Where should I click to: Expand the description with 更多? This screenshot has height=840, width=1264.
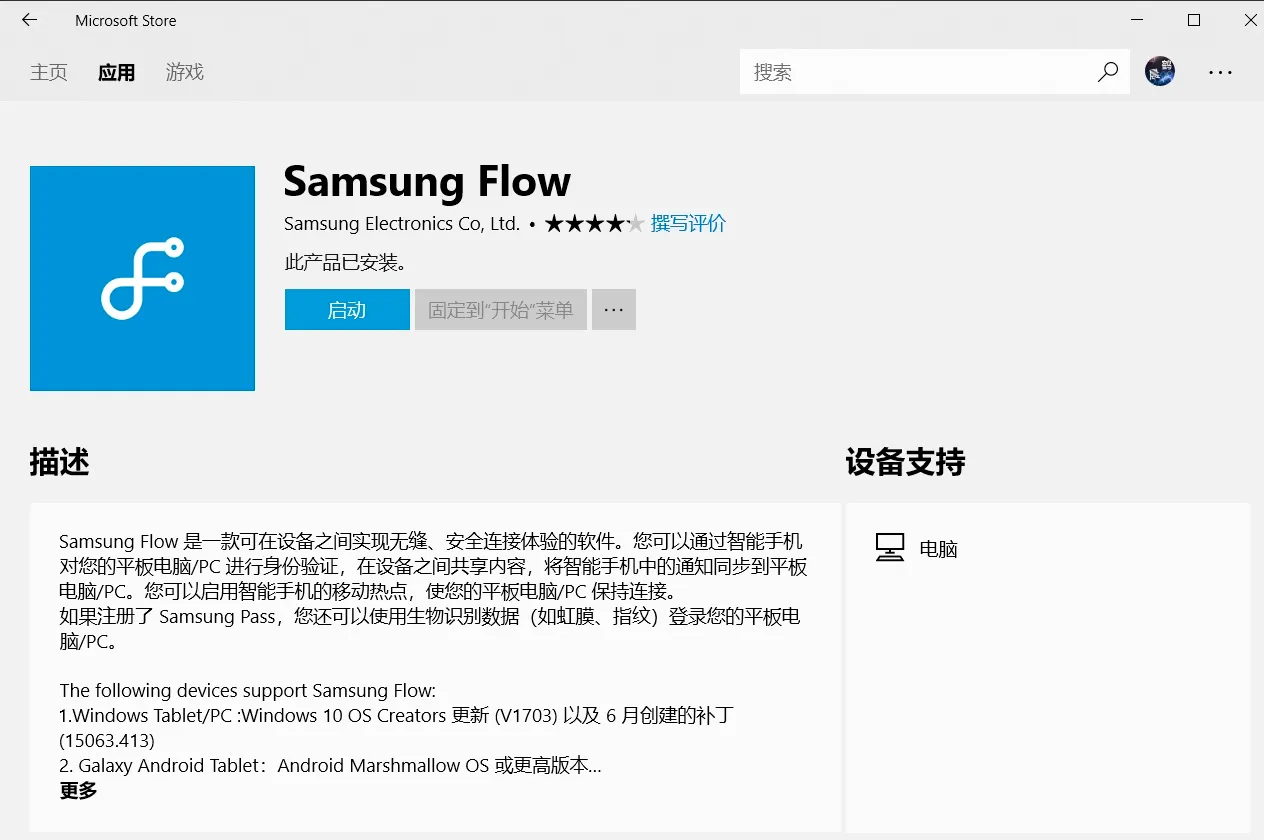coord(78,791)
